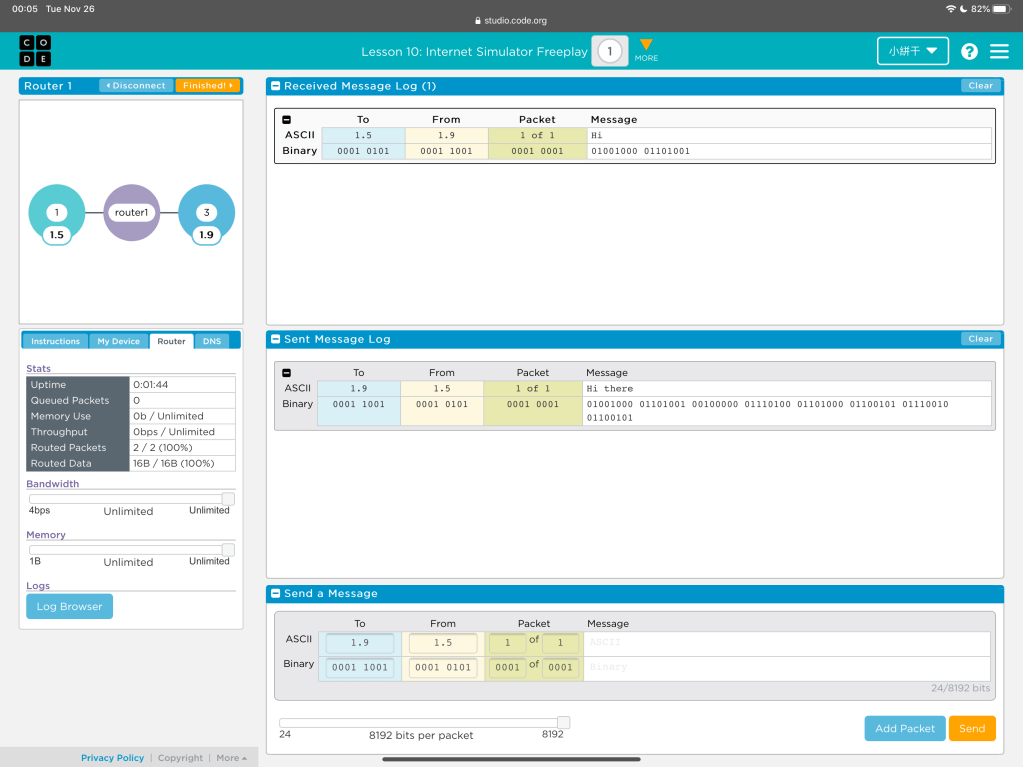Switch to the DNS tab
This screenshot has width=1023, height=767.
[x=212, y=341]
